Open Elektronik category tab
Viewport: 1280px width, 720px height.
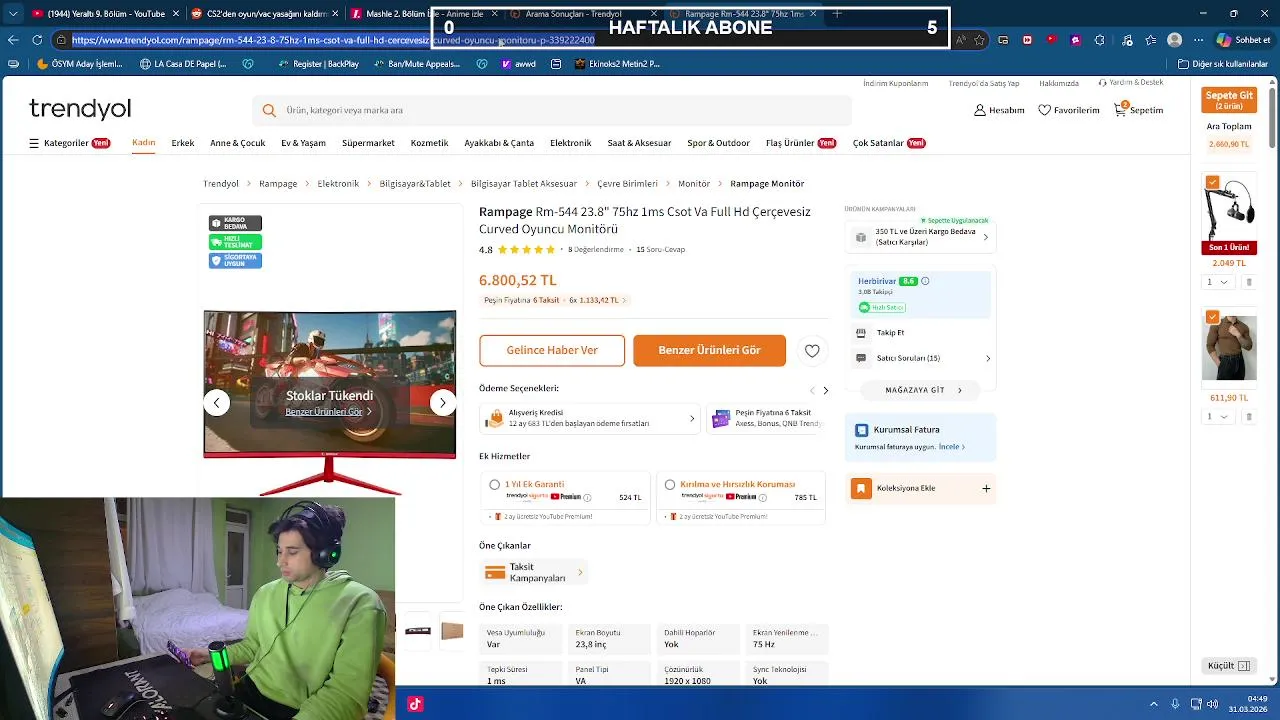point(571,143)
